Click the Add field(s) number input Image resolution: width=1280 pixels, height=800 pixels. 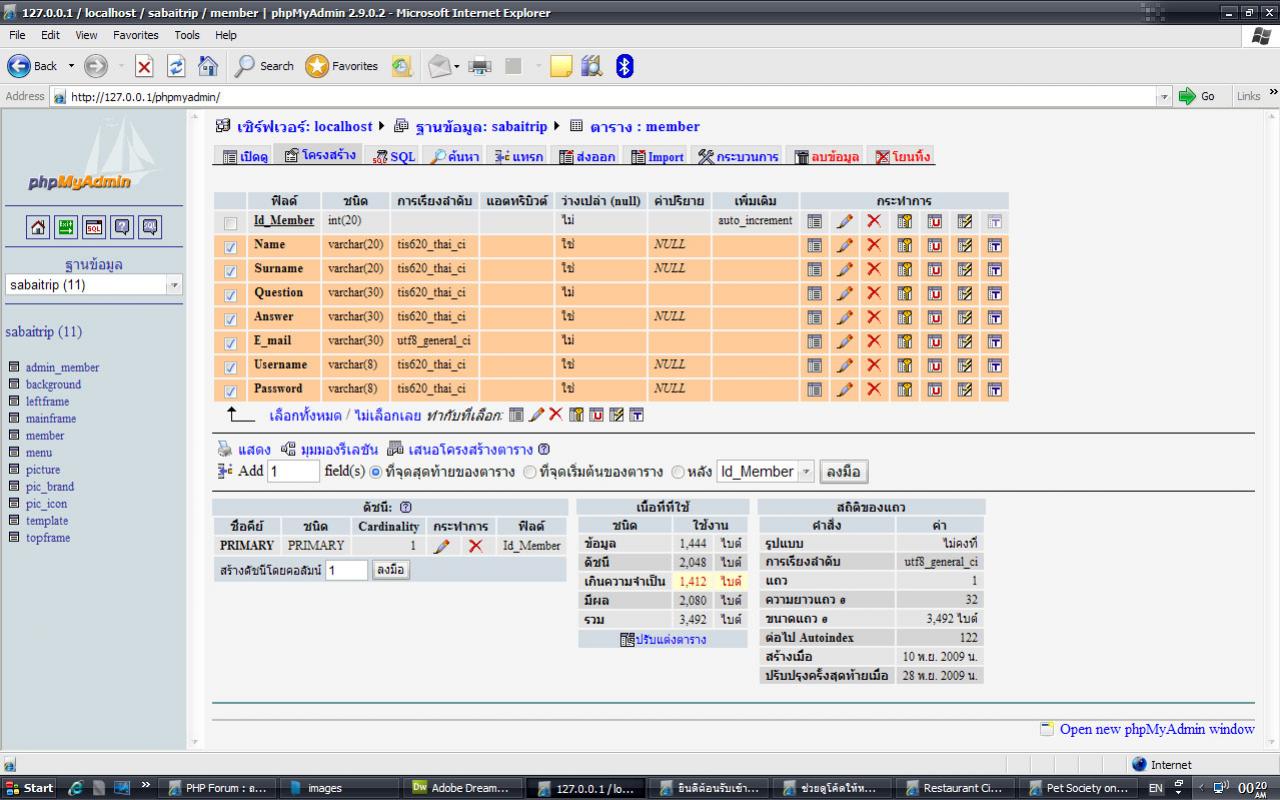point(293,472)
